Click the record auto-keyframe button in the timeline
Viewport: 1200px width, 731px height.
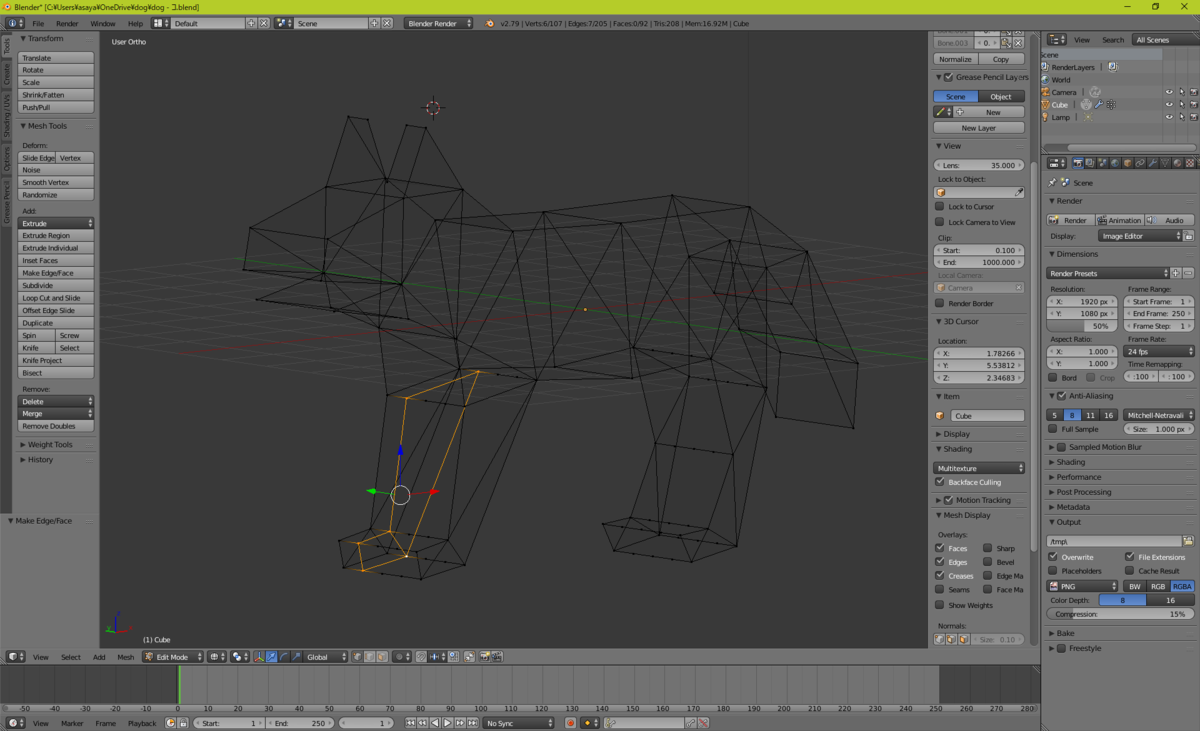click(x=571, y=723)
